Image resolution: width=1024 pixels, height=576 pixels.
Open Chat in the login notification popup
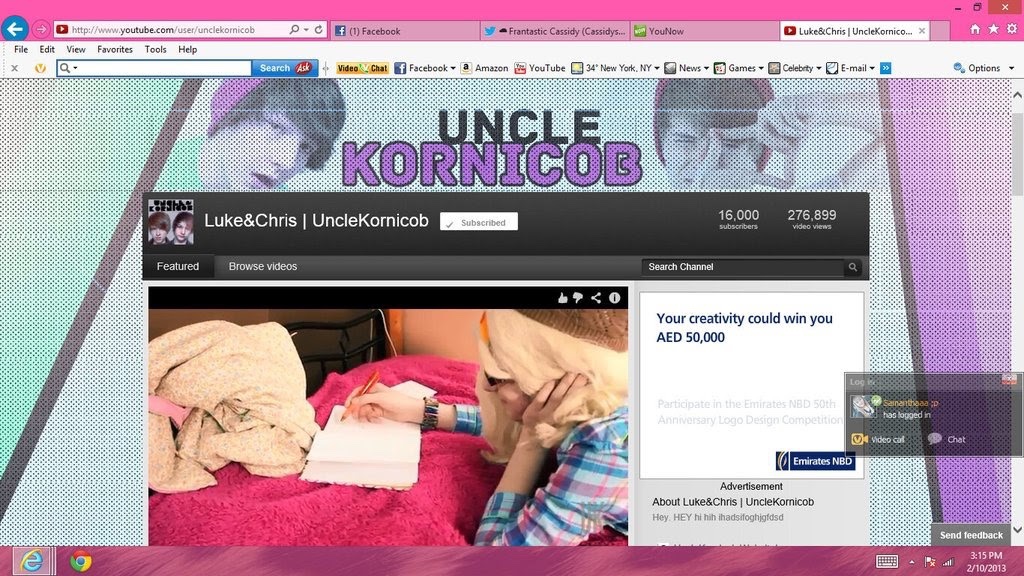pyautogui.click(x=946, y=440)
